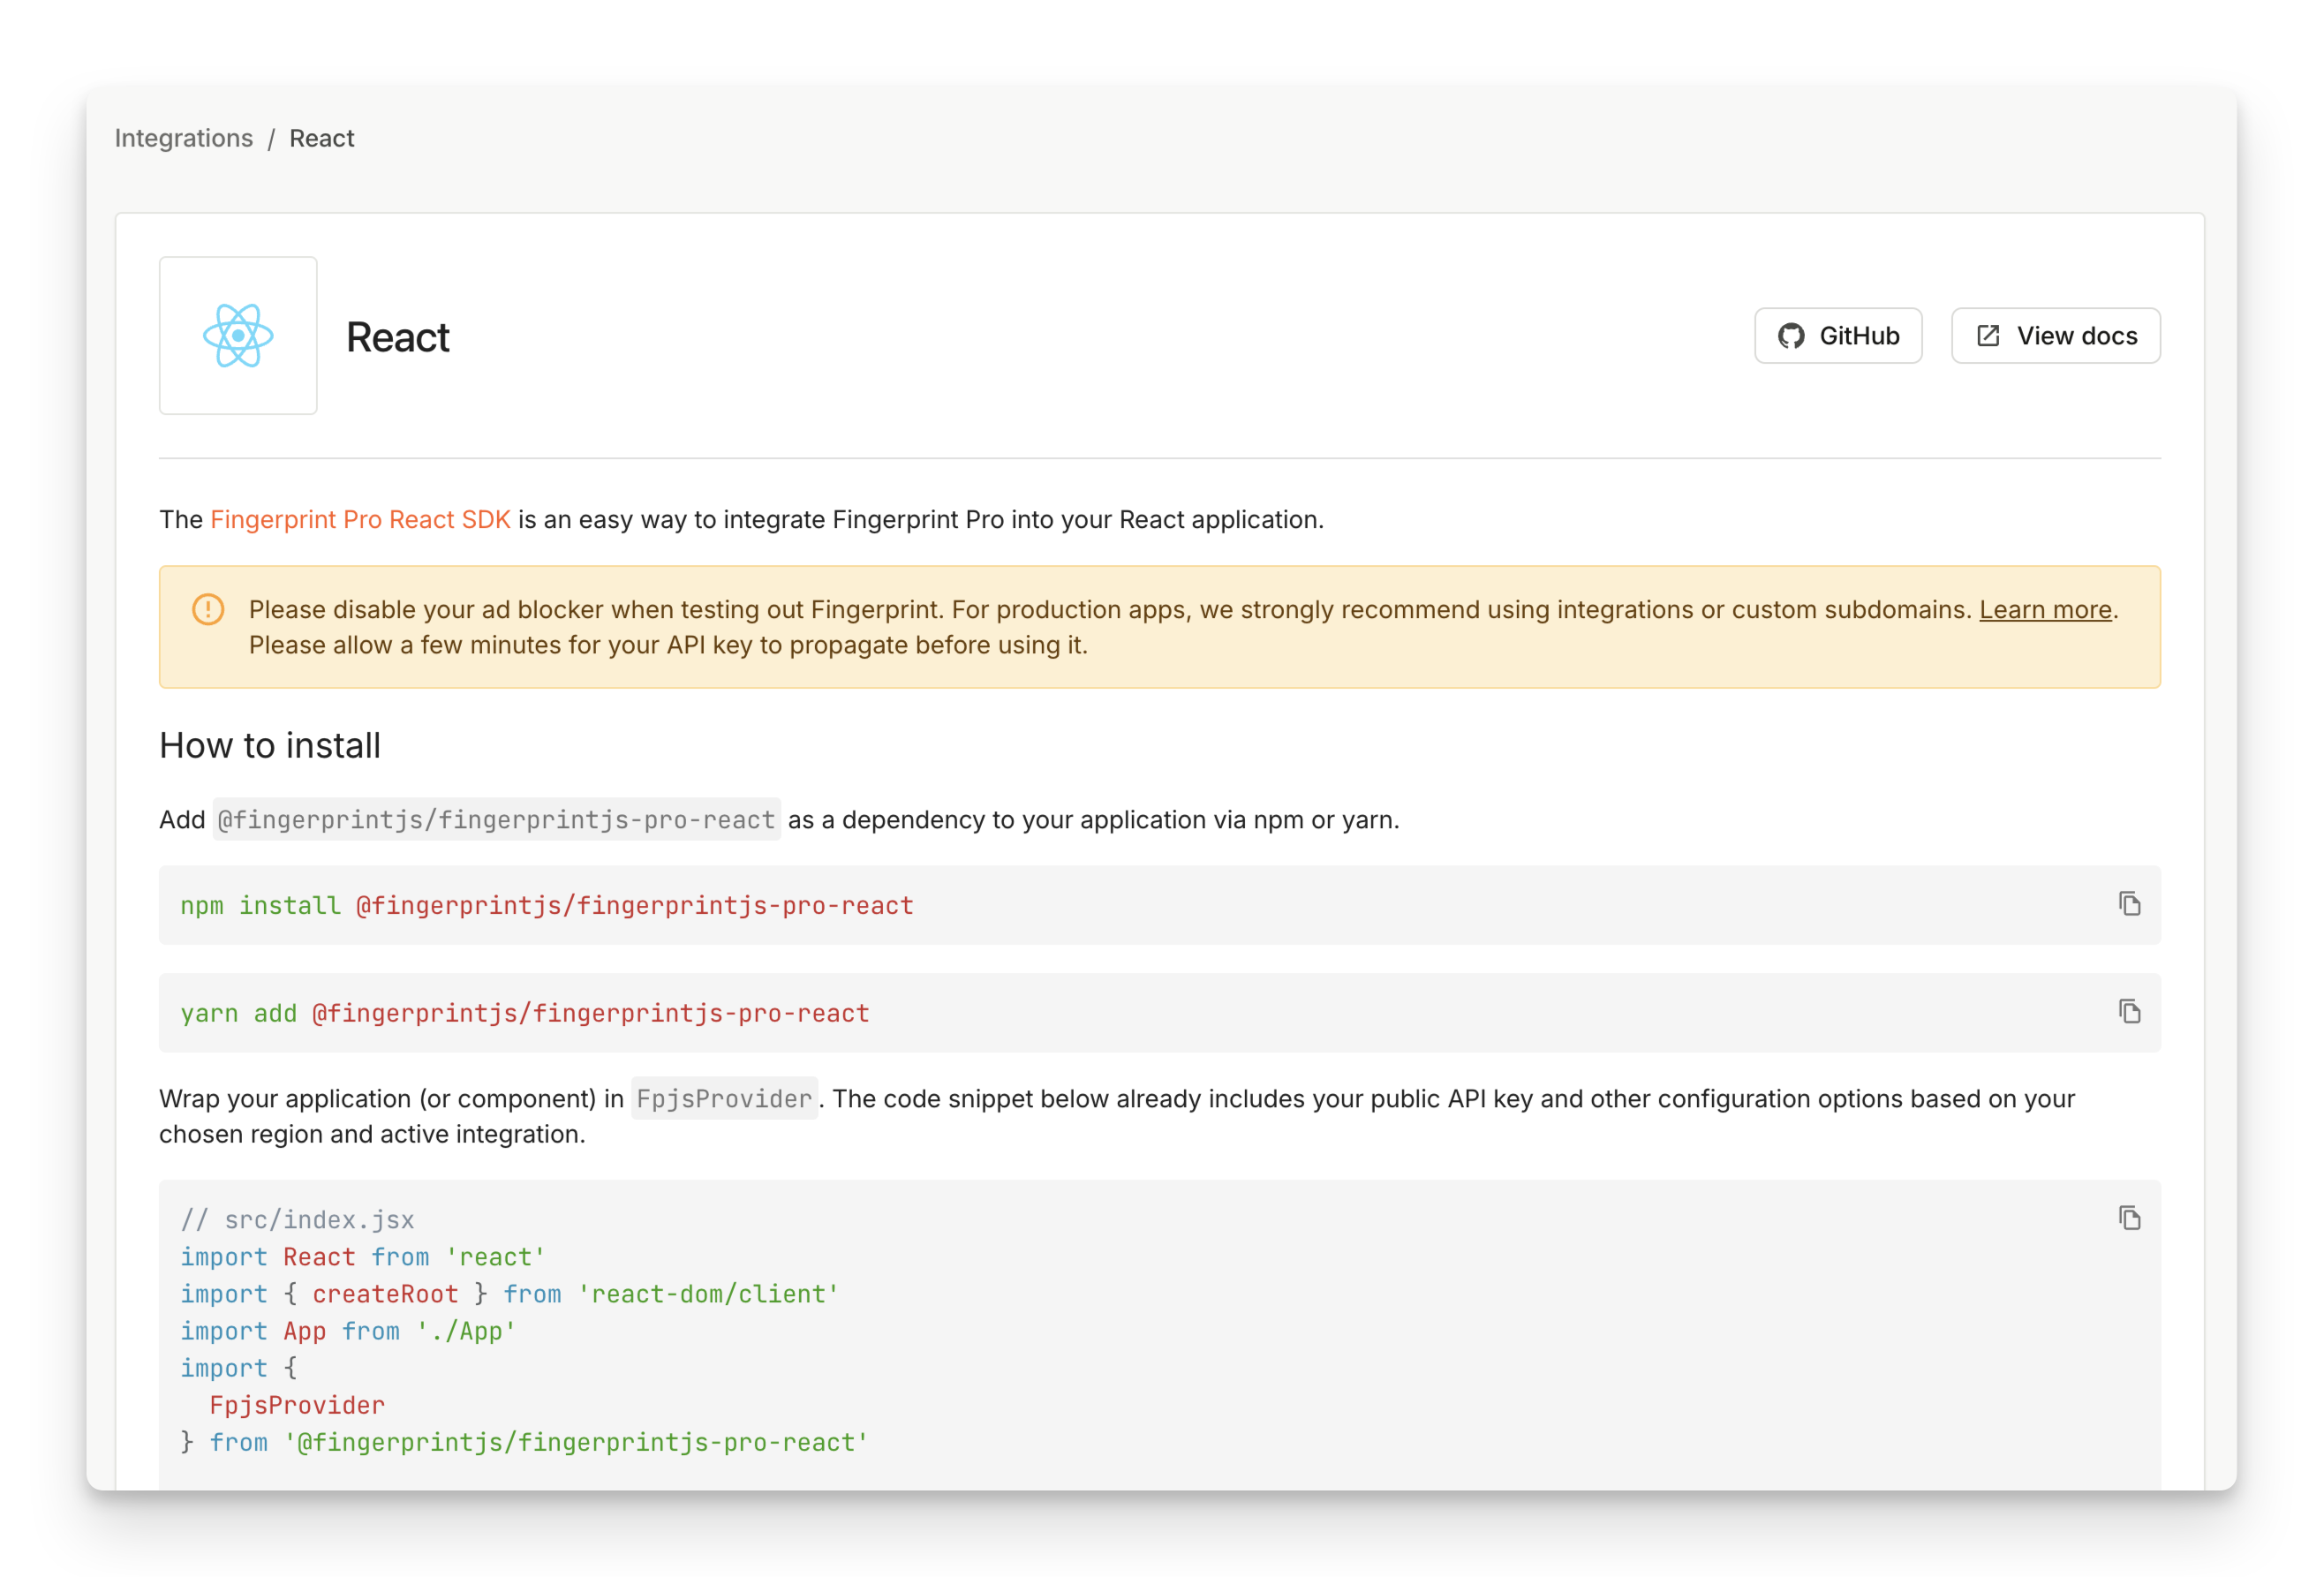
Task: Click the yarn add command text
Action: tap(524, 1012)
